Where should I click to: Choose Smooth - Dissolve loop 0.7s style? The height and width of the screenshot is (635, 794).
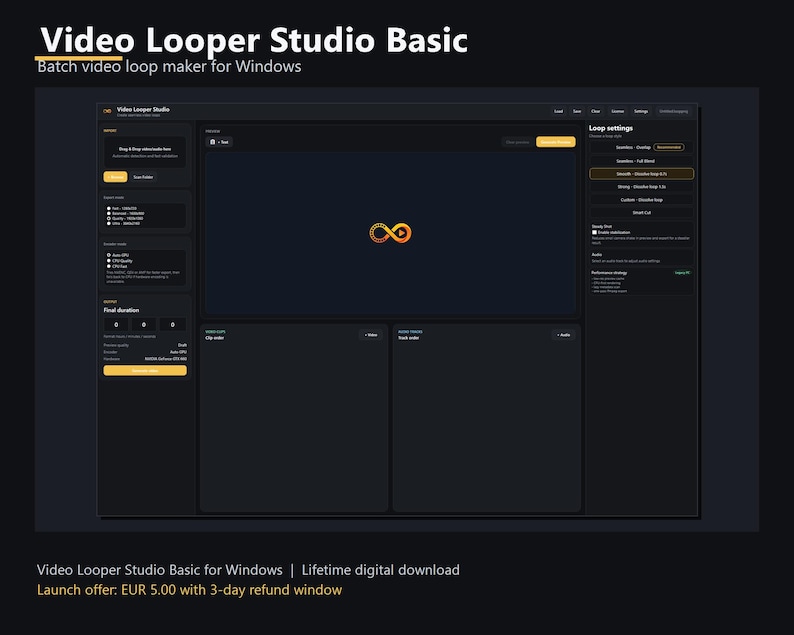(x=642, y=174)
